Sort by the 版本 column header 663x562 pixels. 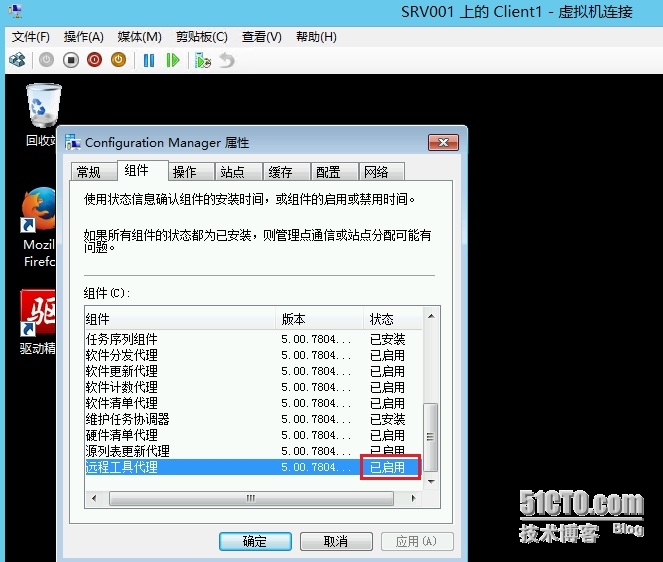tap(320, 319)
